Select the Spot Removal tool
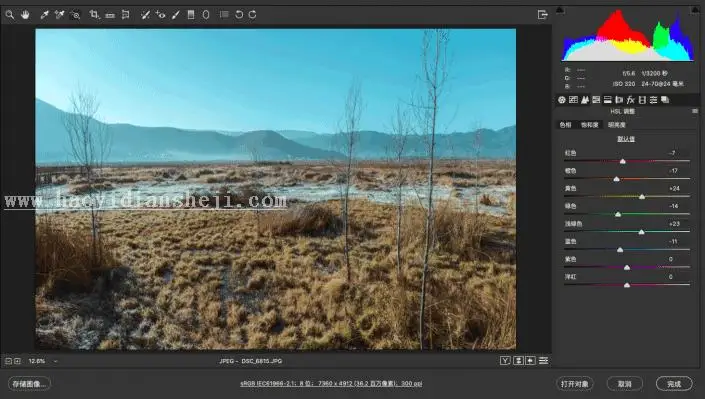 (x=145, y=15)
